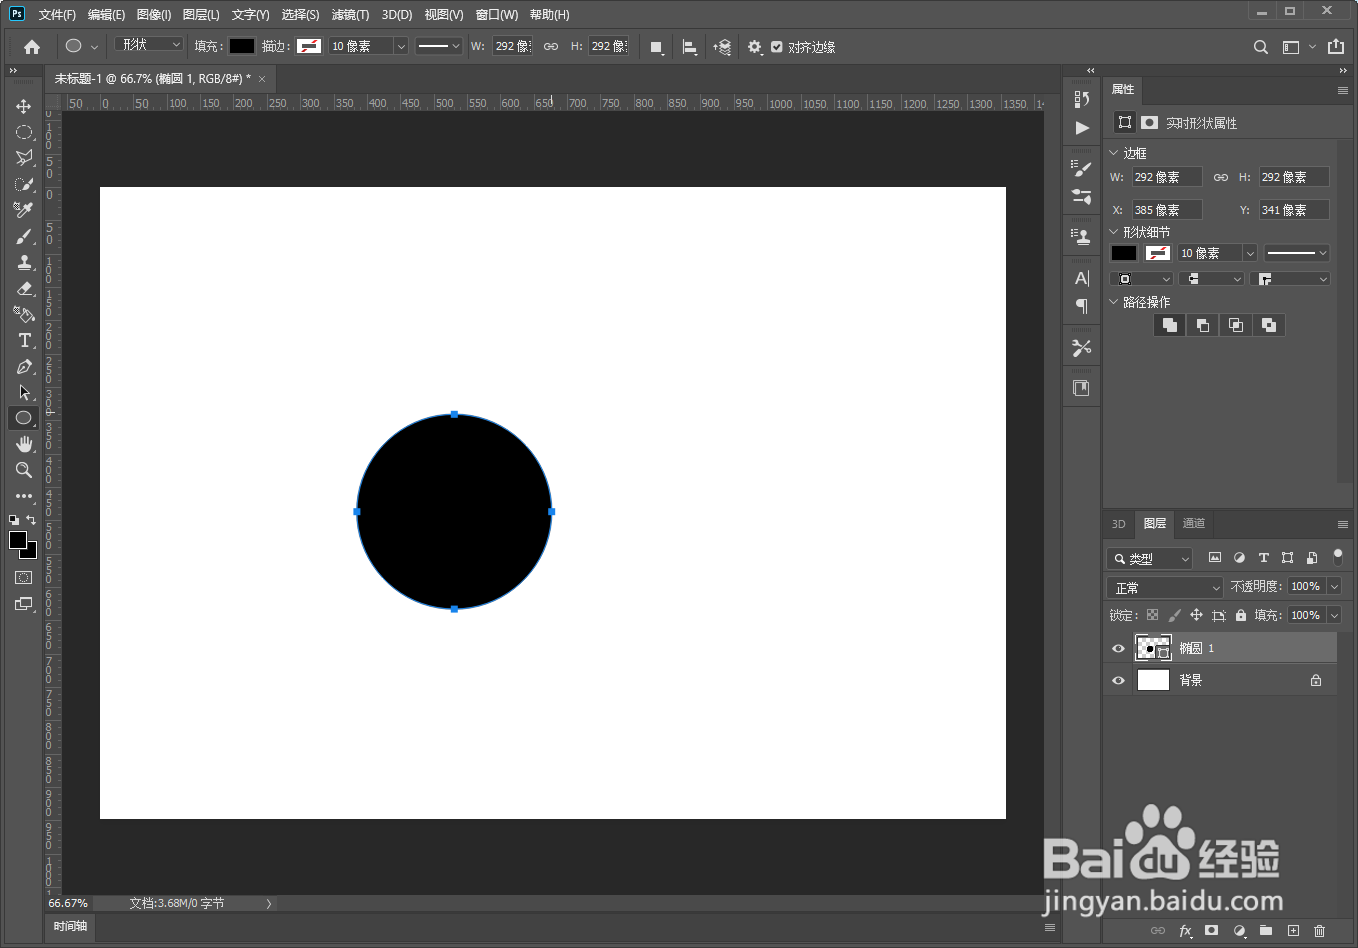Image resolution: width=1358 pixels, height=948 pixels.
Task: Select the Path Selection tool
Action: coord(24,392)
